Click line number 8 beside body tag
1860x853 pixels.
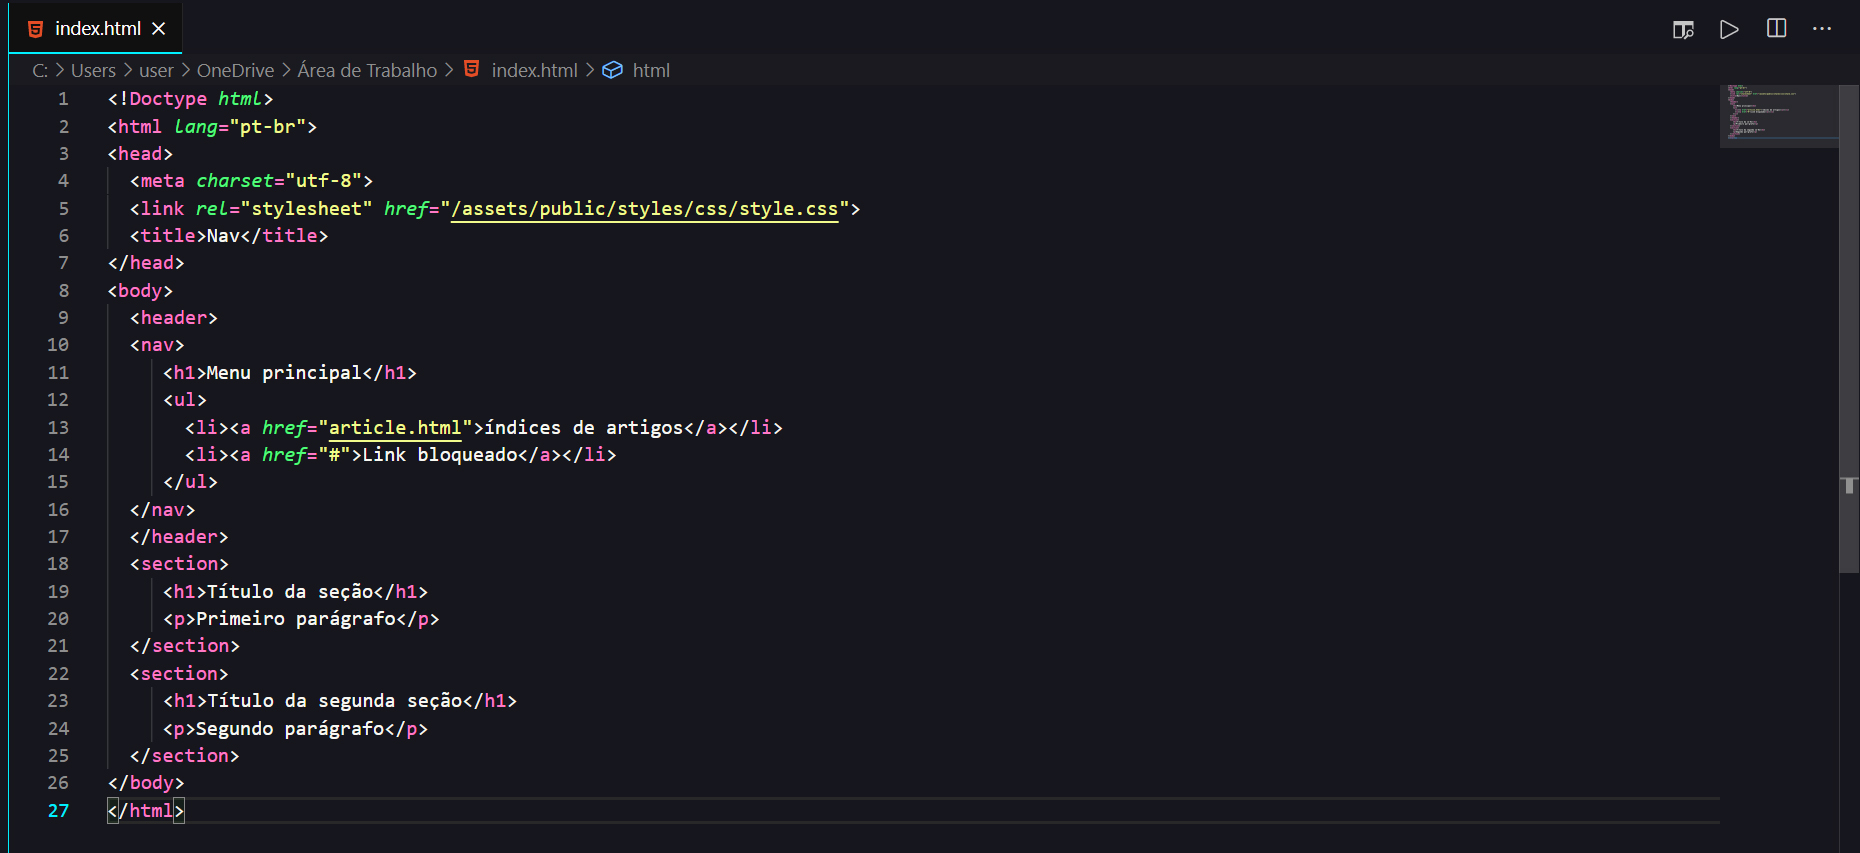pos(63,291)
